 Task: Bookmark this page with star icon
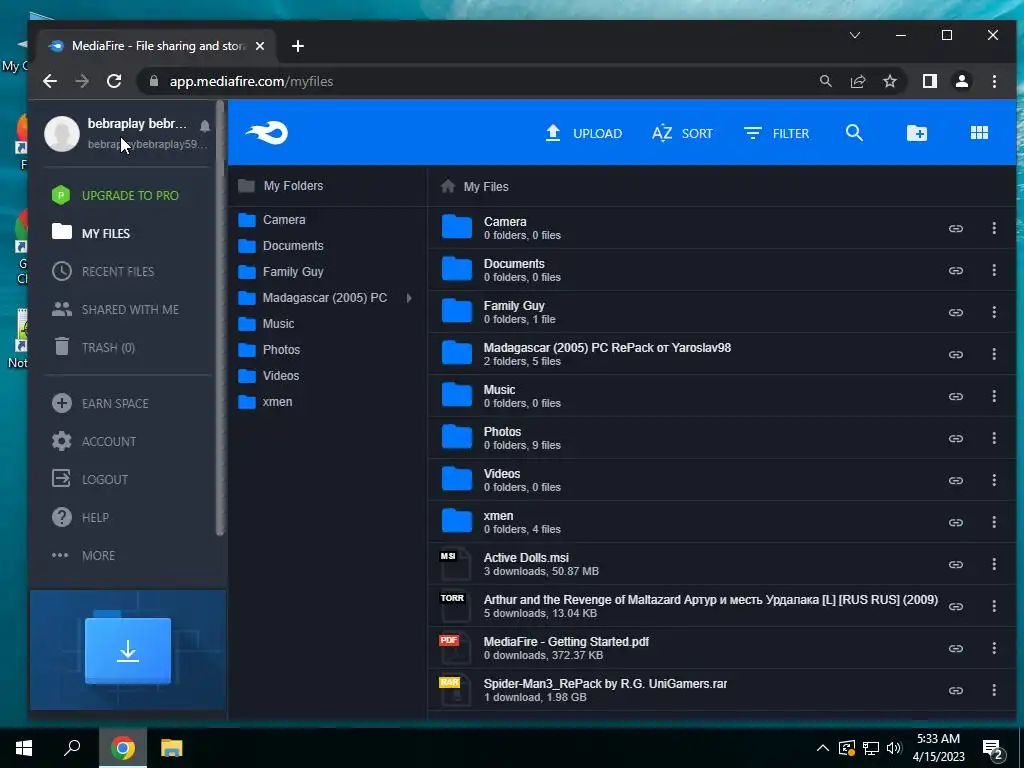tap(889, 81)
